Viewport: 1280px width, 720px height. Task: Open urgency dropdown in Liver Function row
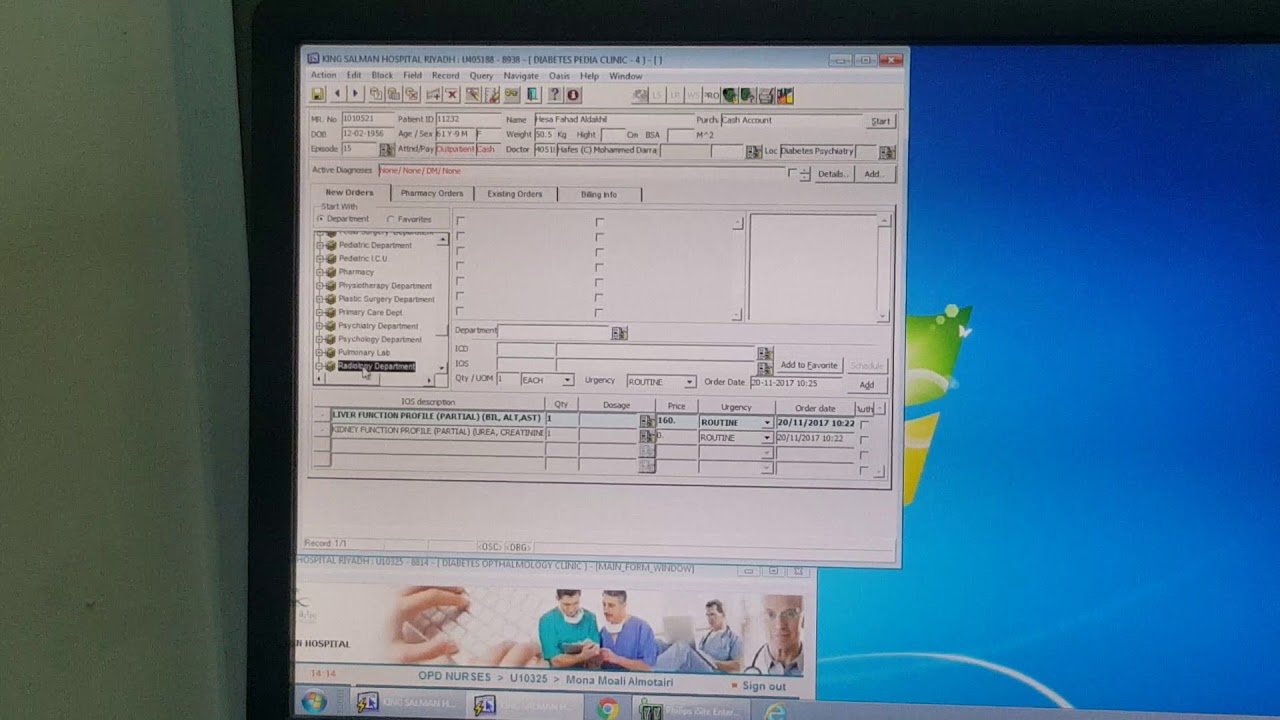767,423
